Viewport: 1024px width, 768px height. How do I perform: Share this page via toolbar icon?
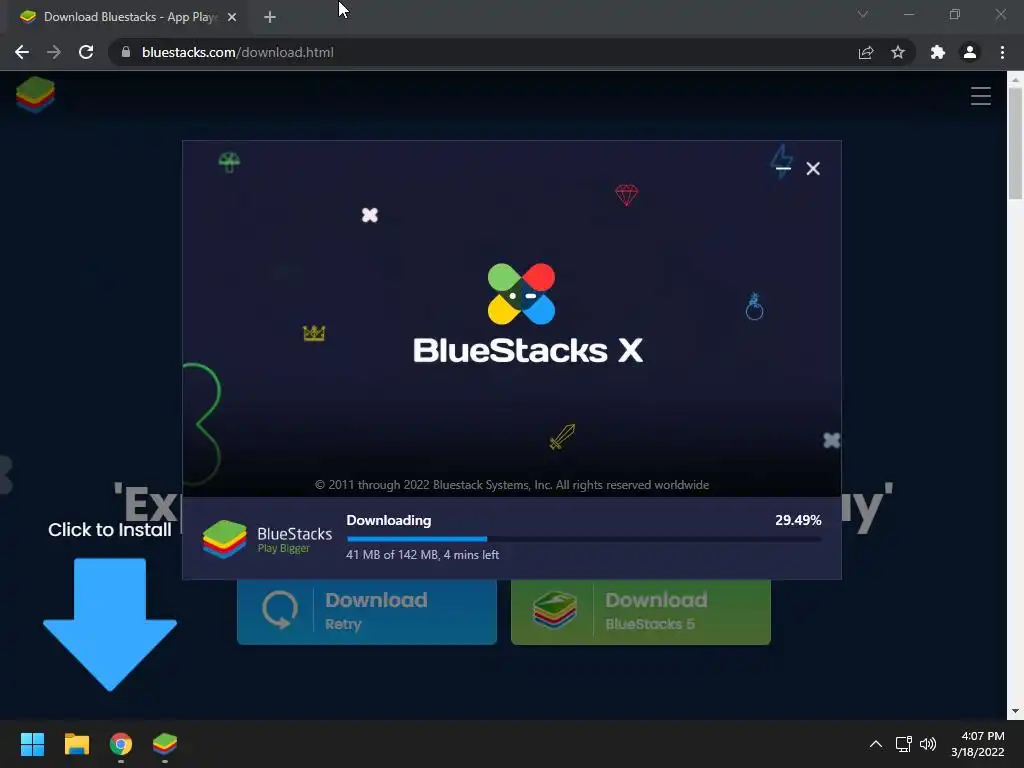point(866,52)
